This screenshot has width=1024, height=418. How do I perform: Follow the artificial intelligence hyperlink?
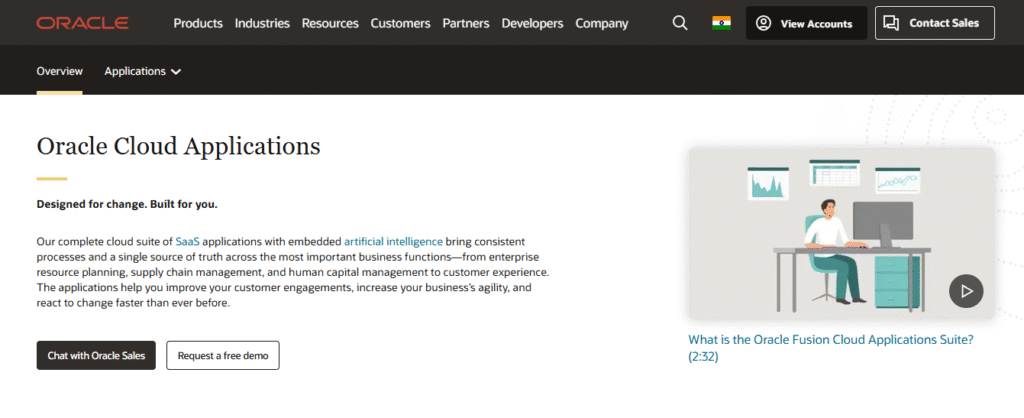pyautogui.click(x=393, y=242)
